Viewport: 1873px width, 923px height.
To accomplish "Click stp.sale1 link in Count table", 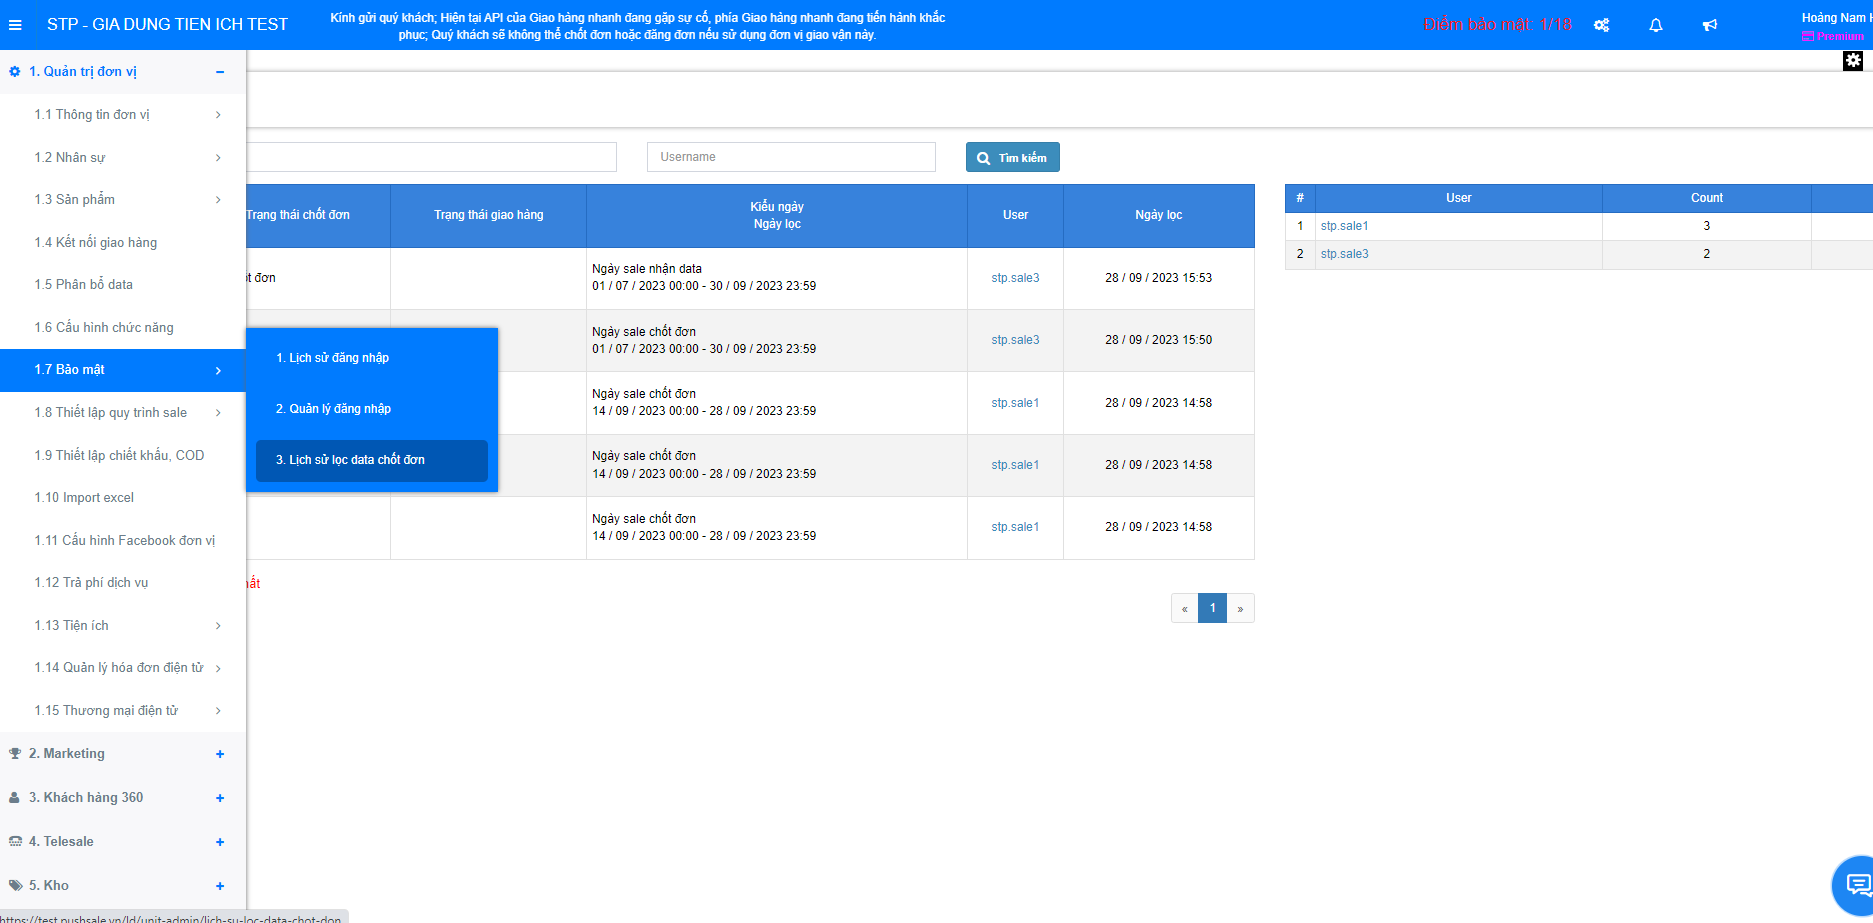I will [x=1344, y=226].
